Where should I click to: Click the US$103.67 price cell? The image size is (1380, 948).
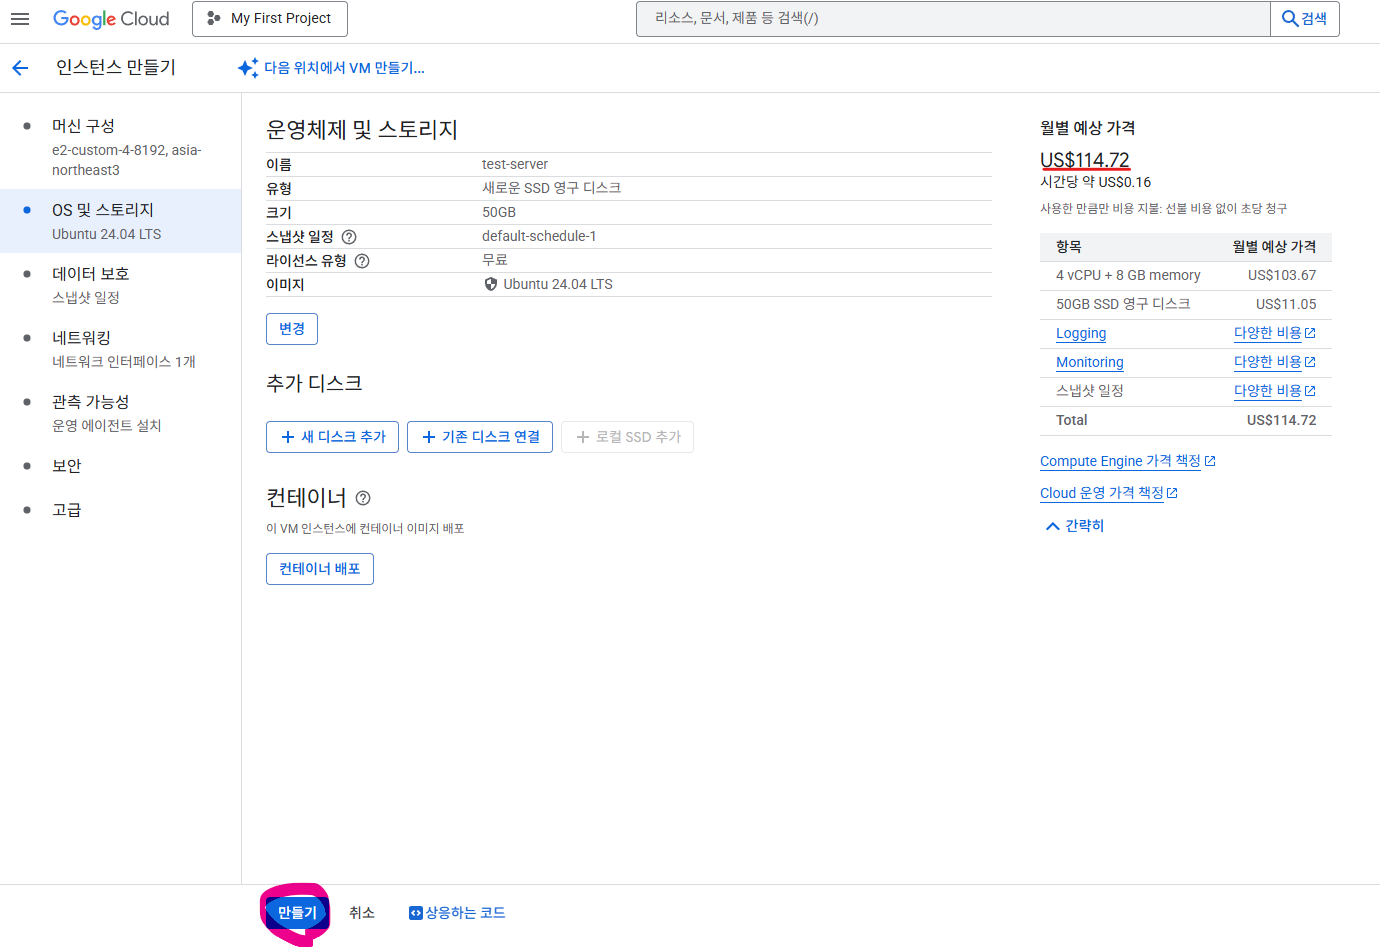1282,275
